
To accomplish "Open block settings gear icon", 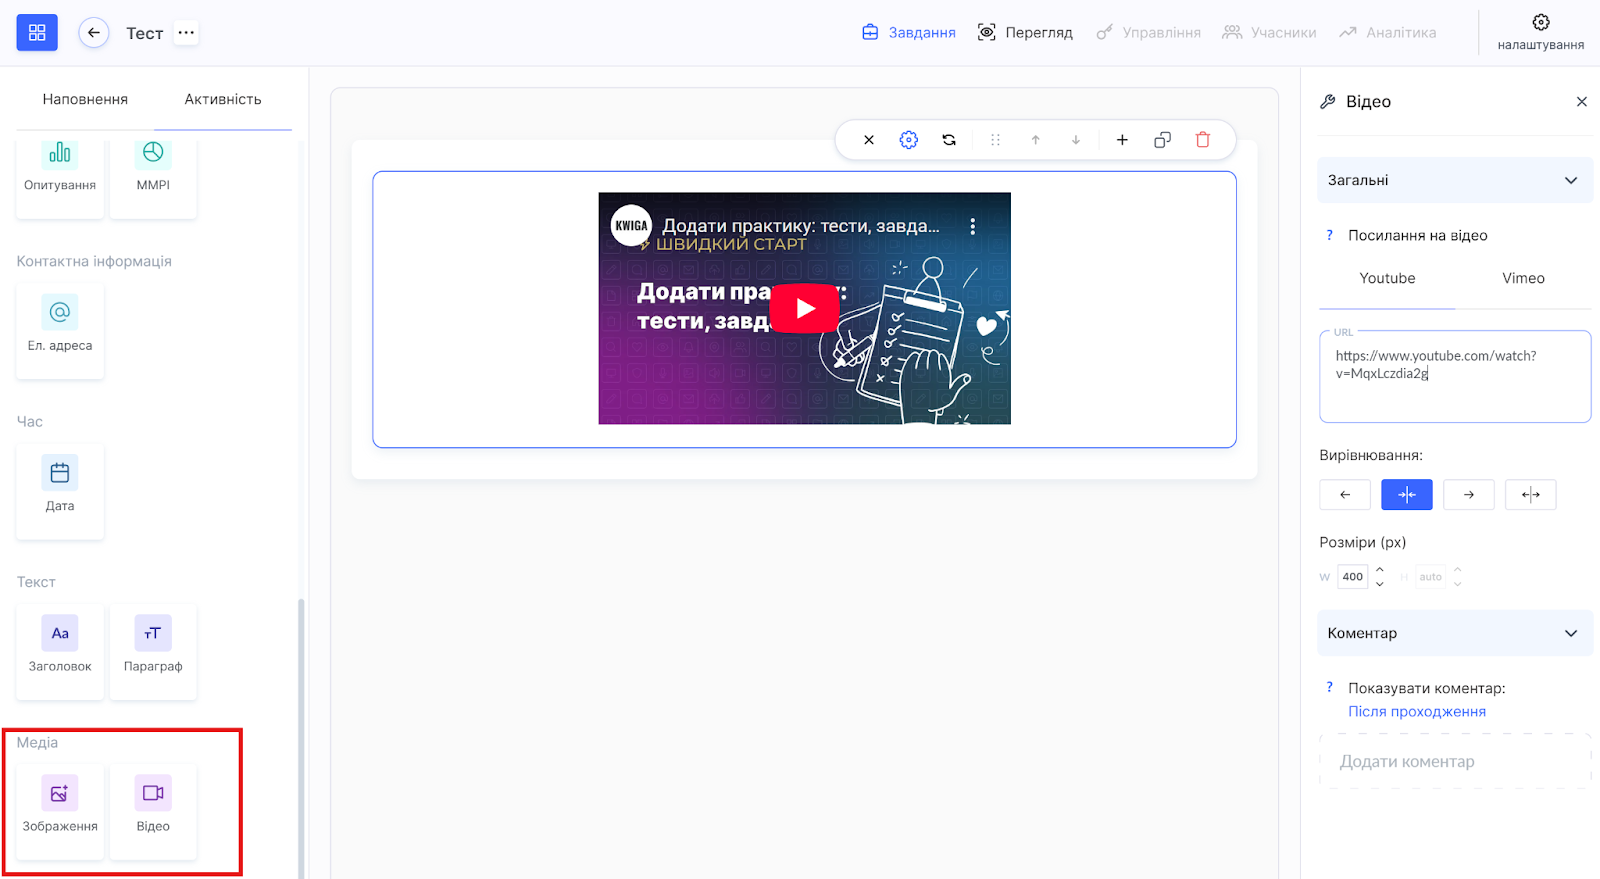I will click(x=908, y=140).
